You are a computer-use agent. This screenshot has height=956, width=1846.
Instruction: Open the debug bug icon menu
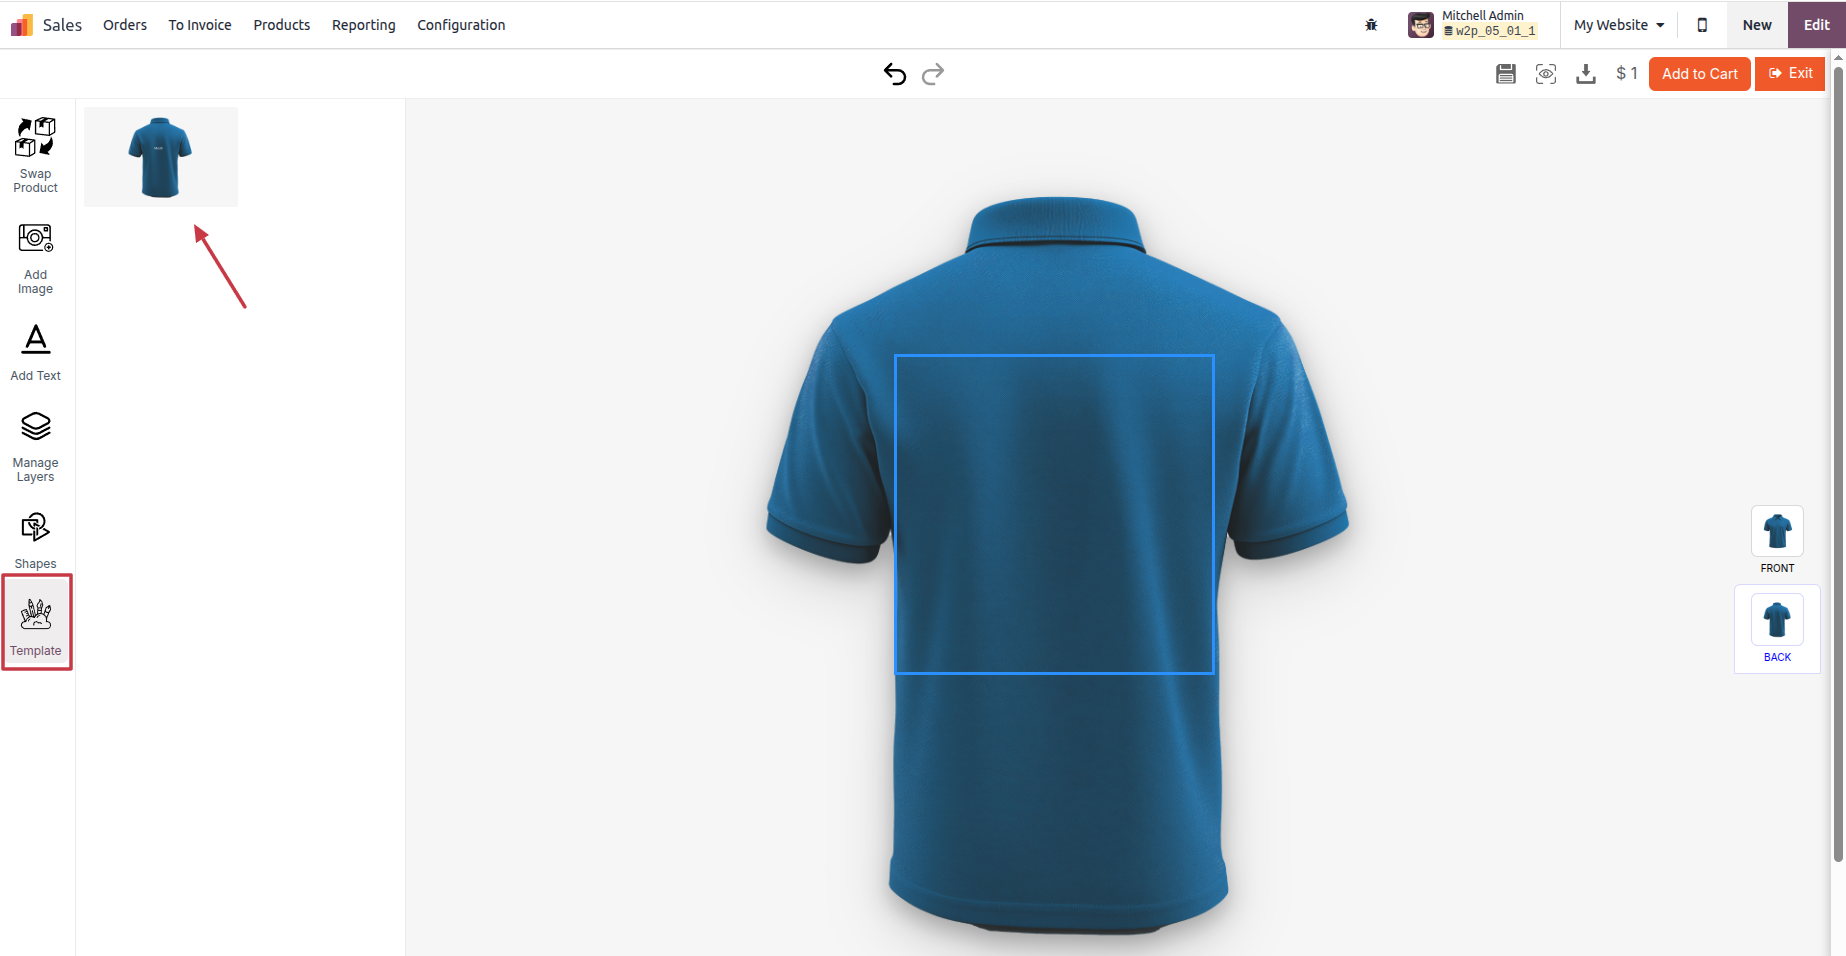pos(1372,25)
